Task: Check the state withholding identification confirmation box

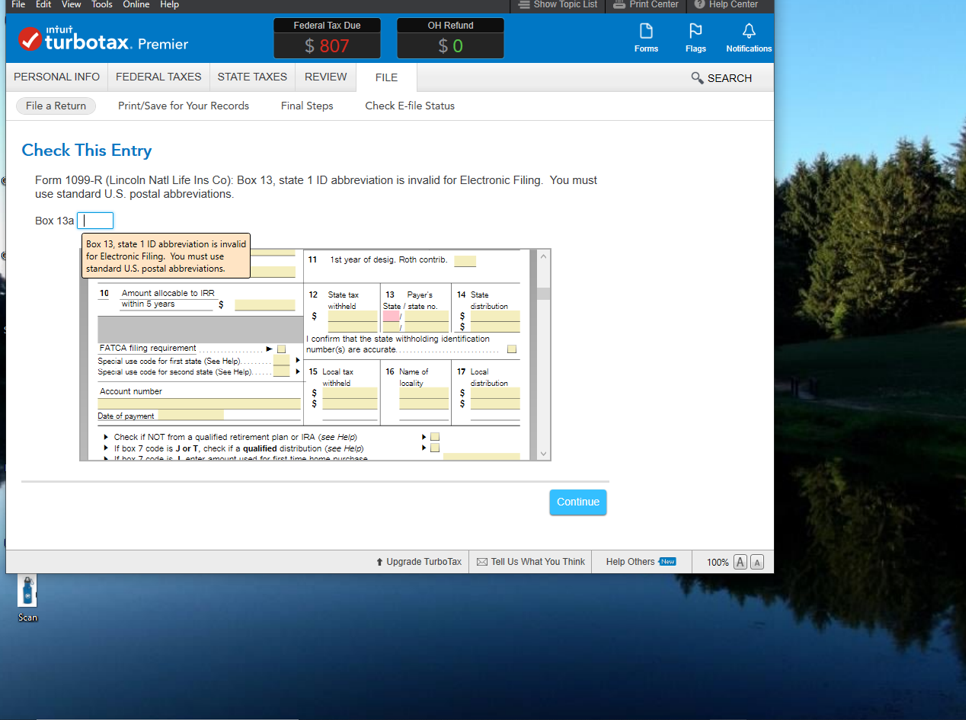Action: click(511, 349)
